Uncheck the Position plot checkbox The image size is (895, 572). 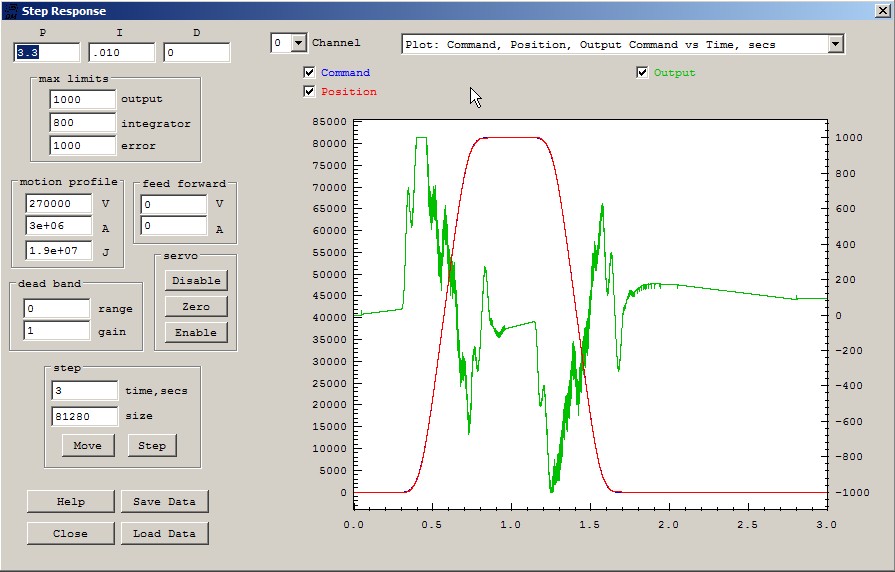tap(309, 92)
